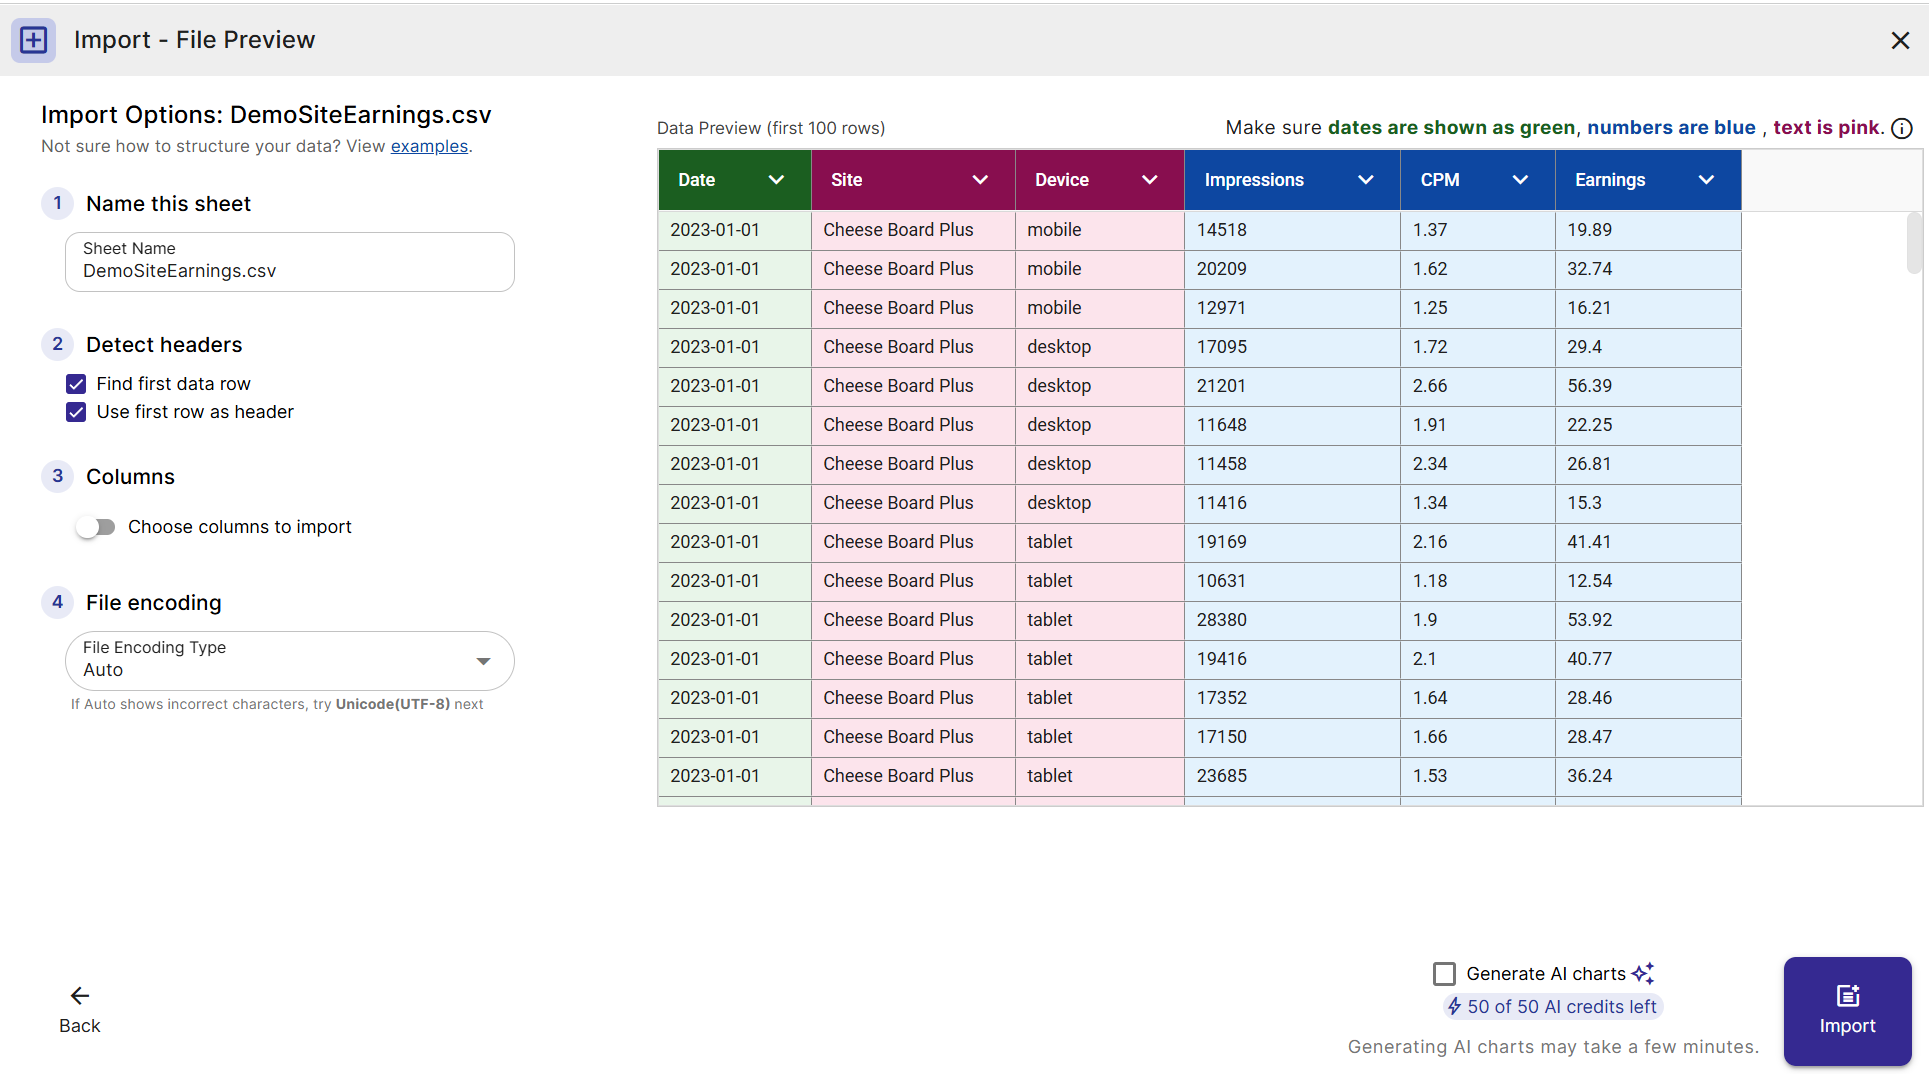Enable Choose columns to import switch

[96, 527]
